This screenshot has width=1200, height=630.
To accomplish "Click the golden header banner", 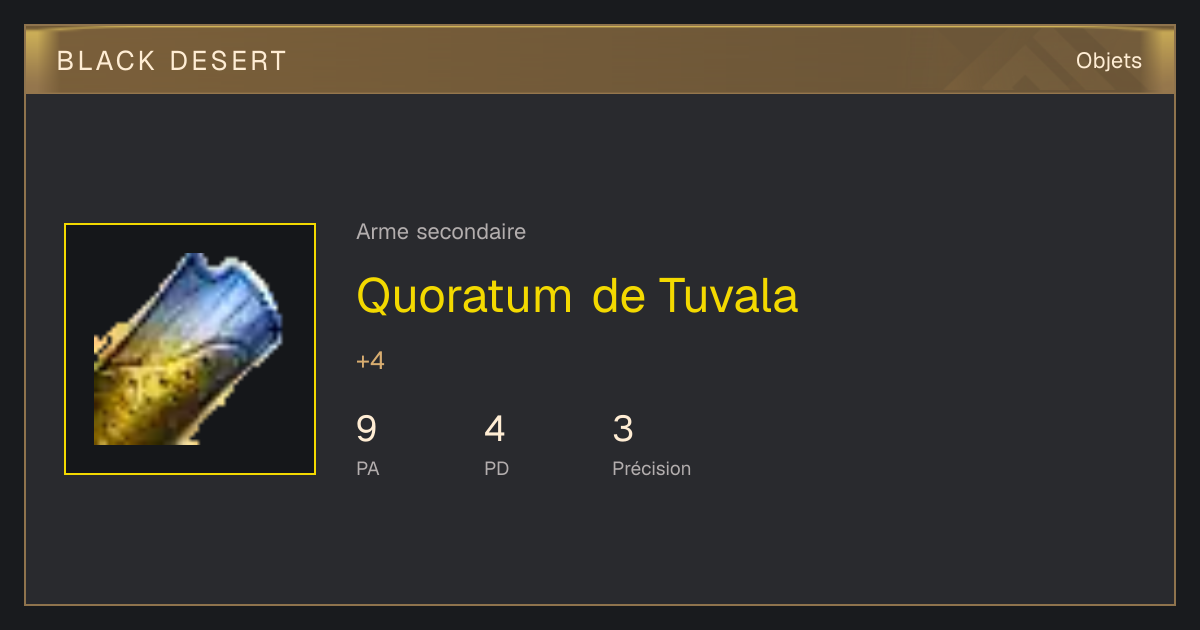I will (x=600, y=60).
